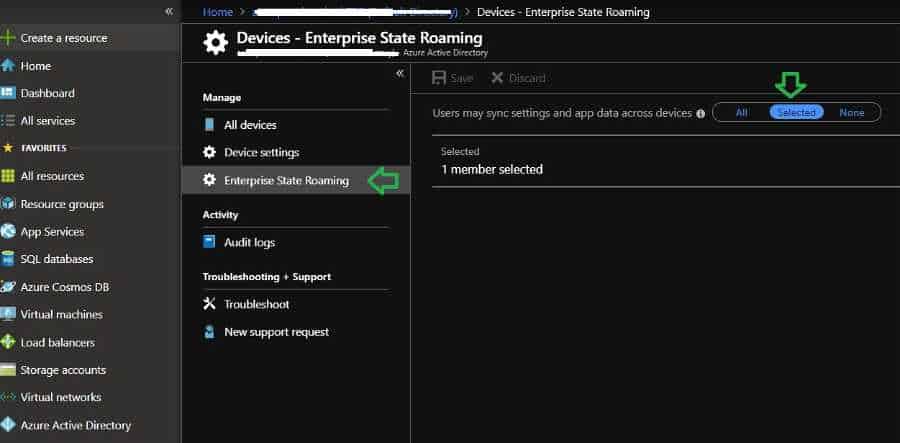Click the Save floppy disk icon
The width and height of the screenshot is (900, 443).
439,78
